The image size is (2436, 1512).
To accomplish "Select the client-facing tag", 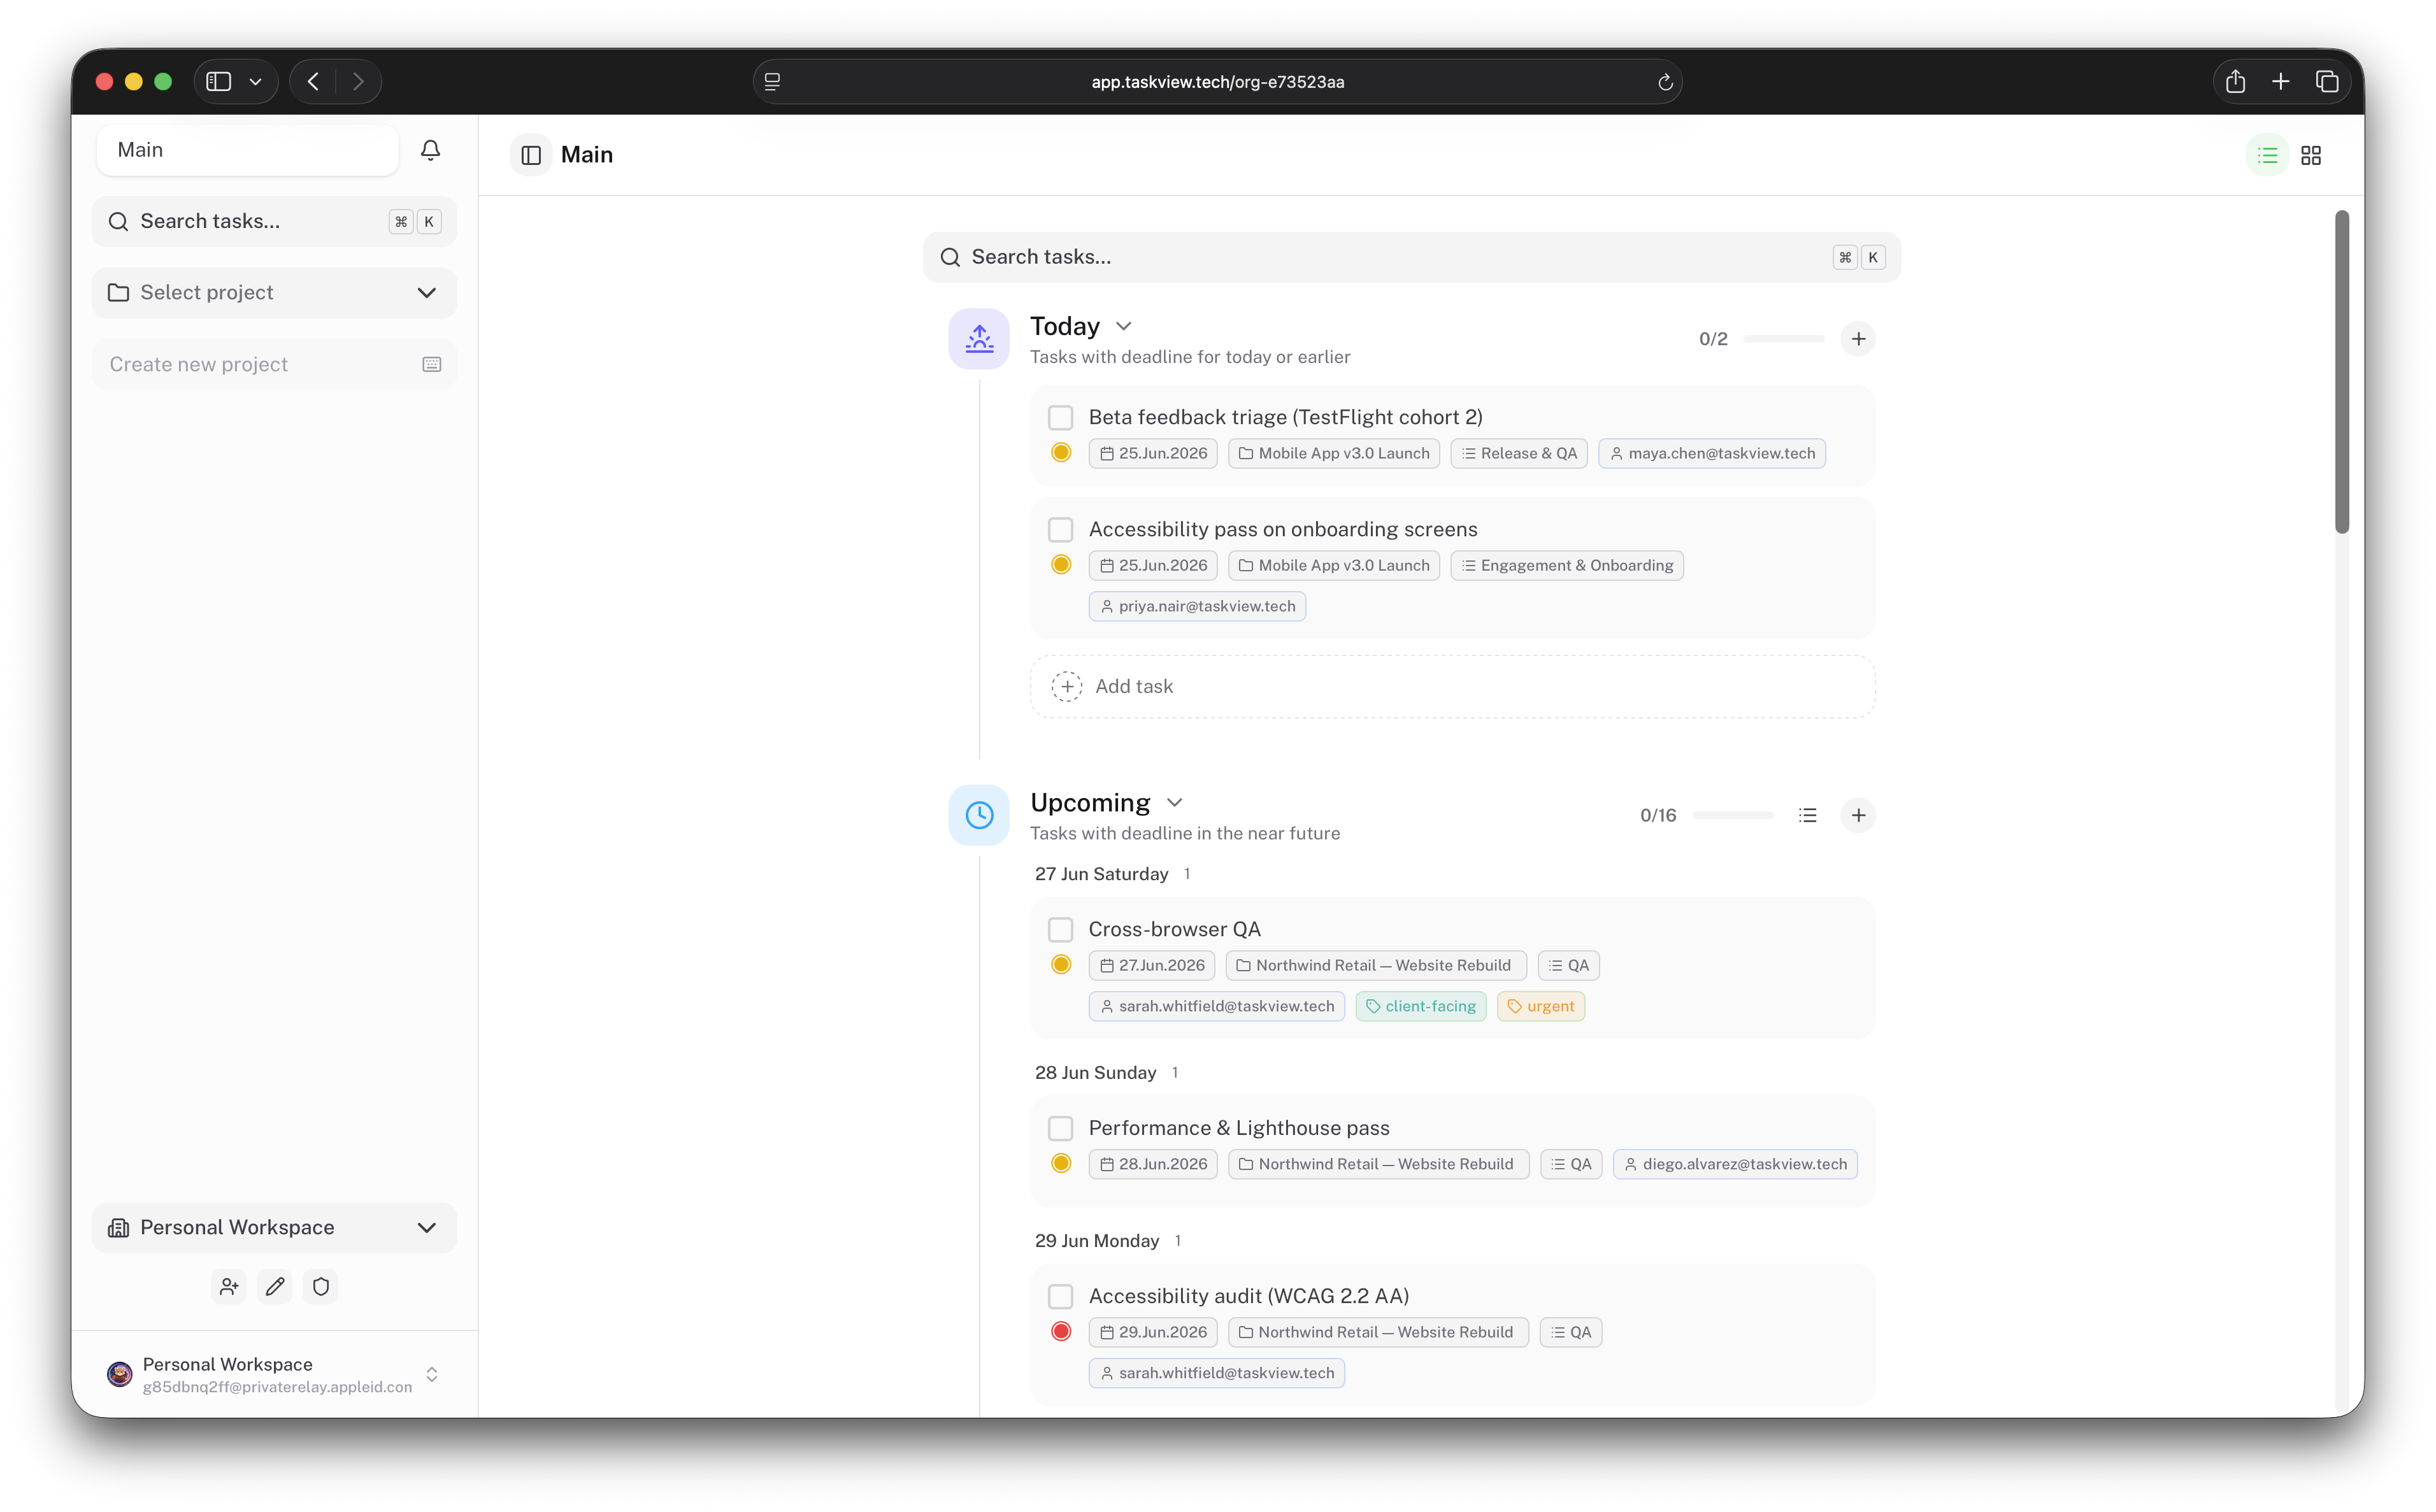I will point(1421,1006).
